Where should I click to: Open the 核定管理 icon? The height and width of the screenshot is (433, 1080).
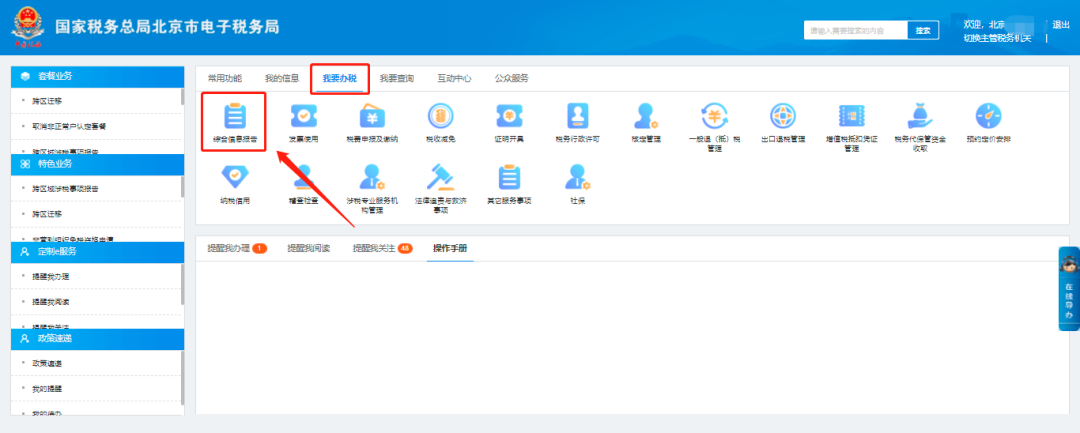pyautogui.click(x=646, y=116)
